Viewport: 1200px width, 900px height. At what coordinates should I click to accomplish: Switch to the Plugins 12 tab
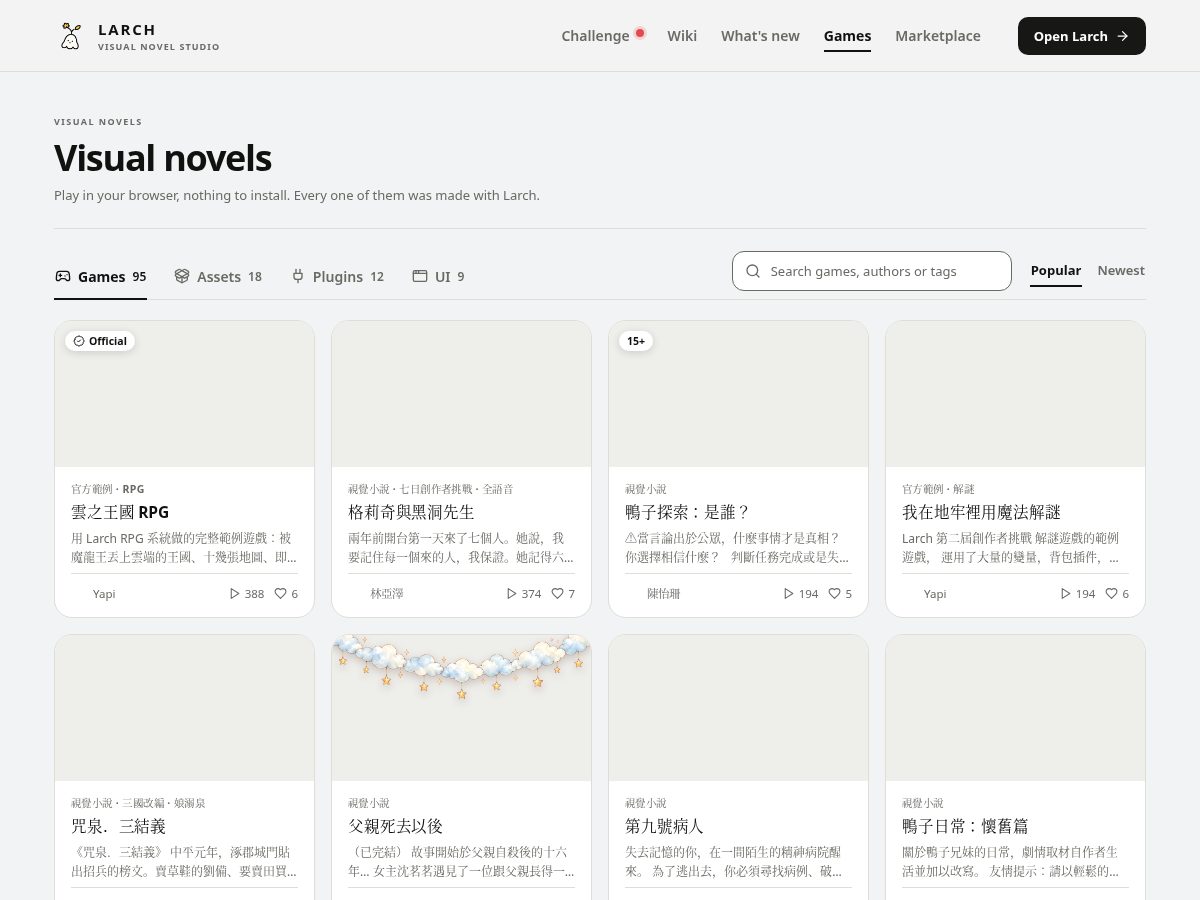point(337,277)
